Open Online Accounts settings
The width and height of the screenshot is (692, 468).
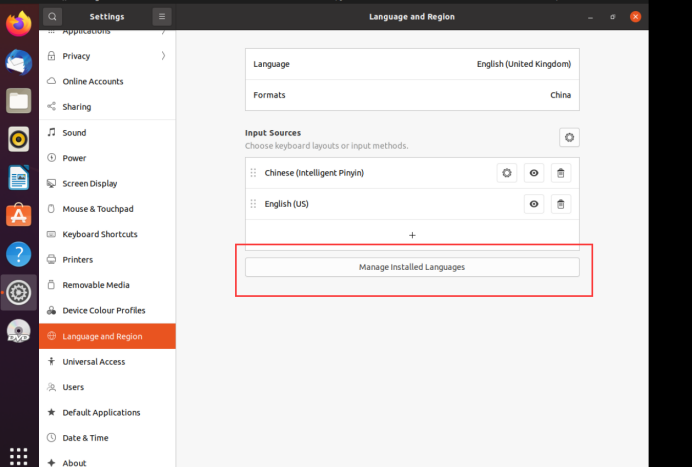[x=107, y=81]
